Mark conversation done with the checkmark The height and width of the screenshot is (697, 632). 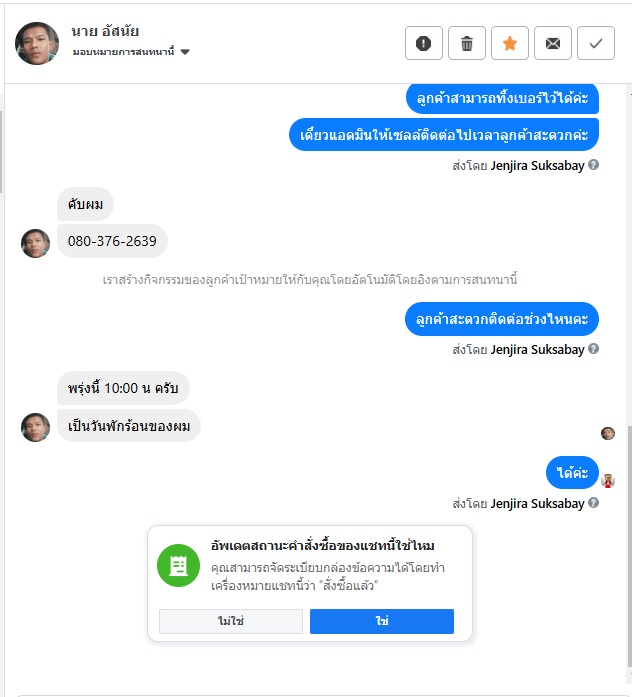click(x=596, y=43)
